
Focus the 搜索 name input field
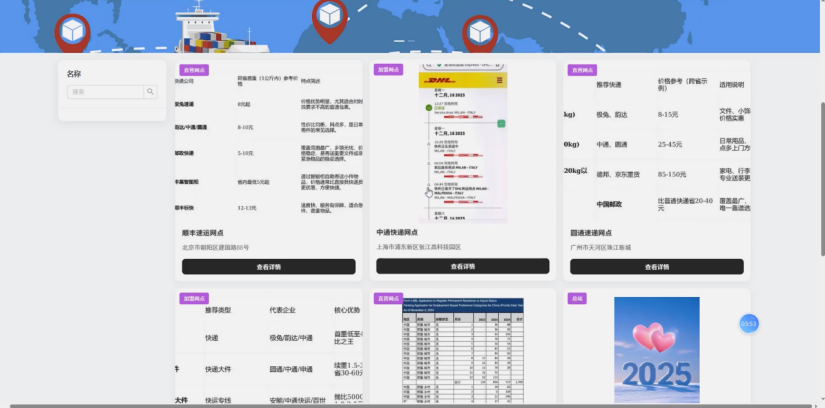point(105,92)
